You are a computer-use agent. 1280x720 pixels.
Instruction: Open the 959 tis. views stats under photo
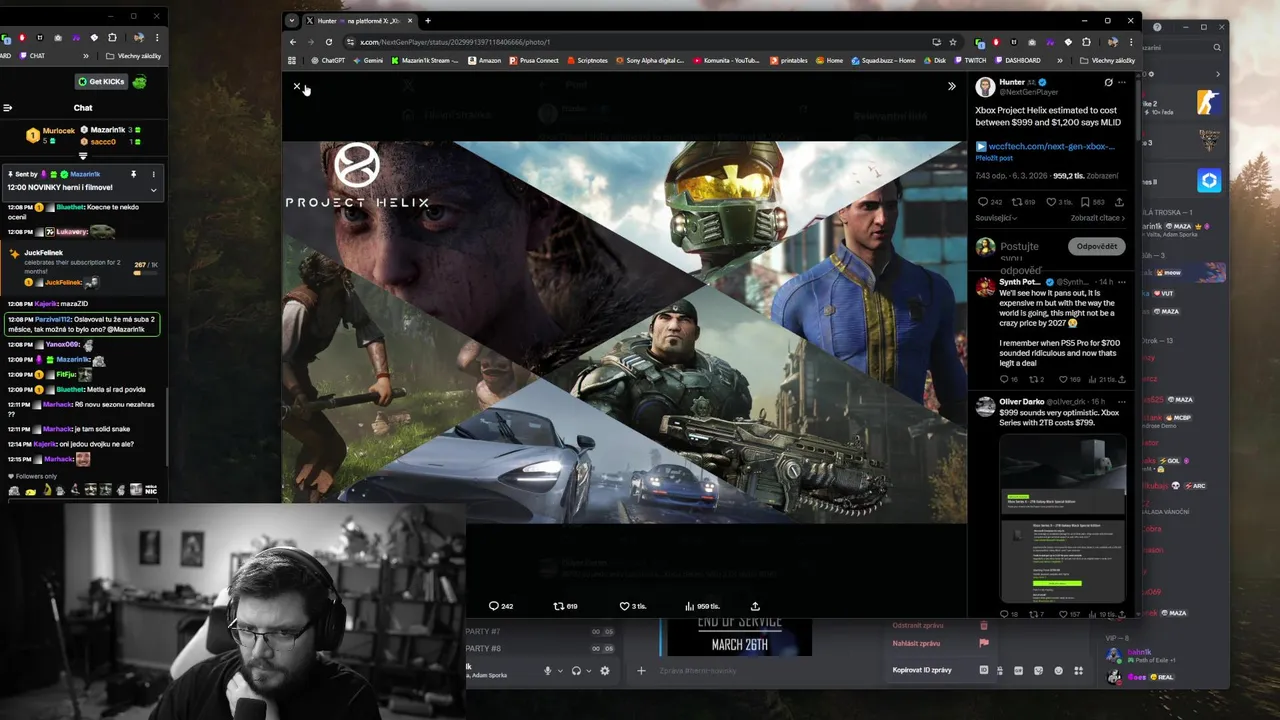[702, 606]
